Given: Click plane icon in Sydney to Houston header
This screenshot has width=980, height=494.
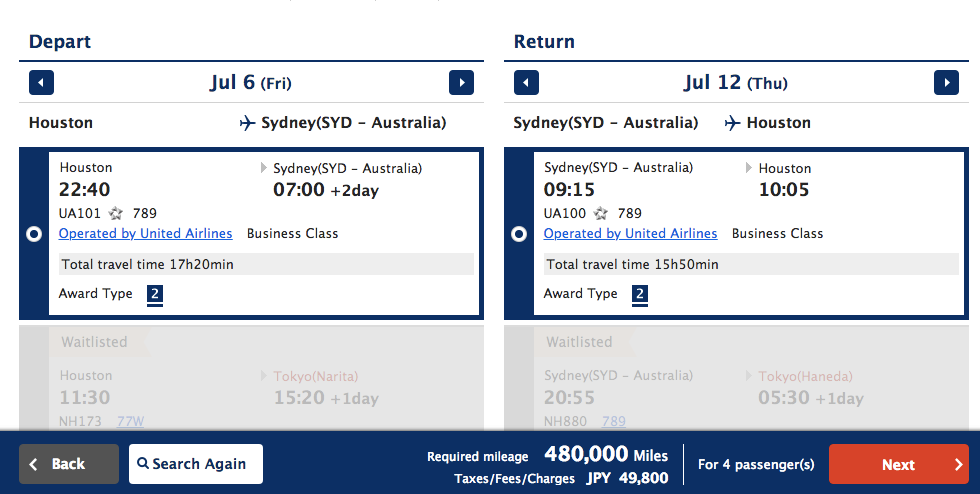Looking at the screenshot, I should tap(732, 123).
